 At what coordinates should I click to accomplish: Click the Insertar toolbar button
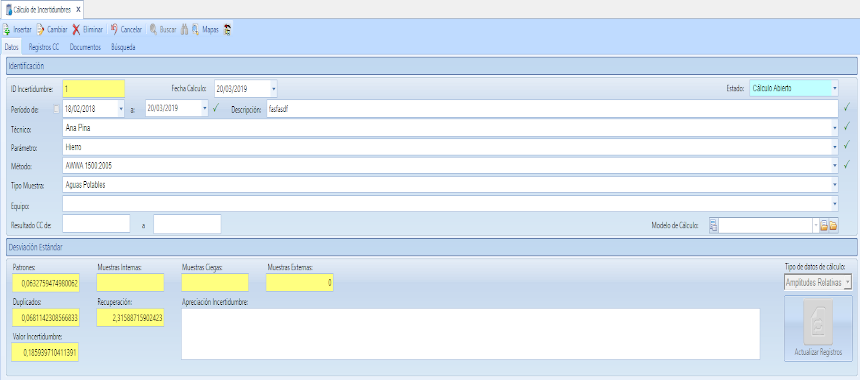pyautogui.click(x=17, y=30)
